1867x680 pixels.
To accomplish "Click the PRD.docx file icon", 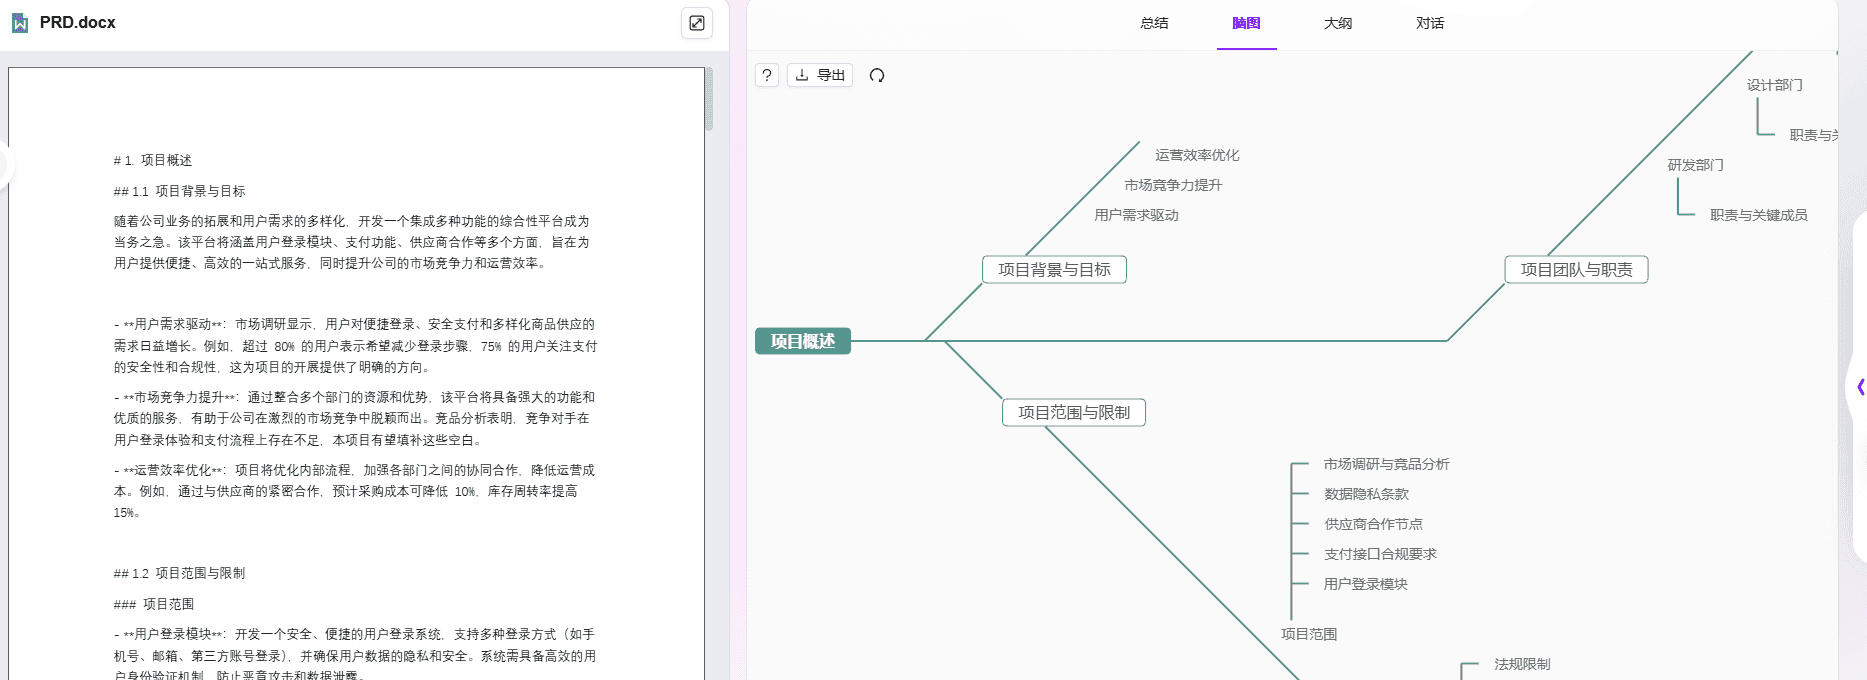I will click(x=20, y=23).
